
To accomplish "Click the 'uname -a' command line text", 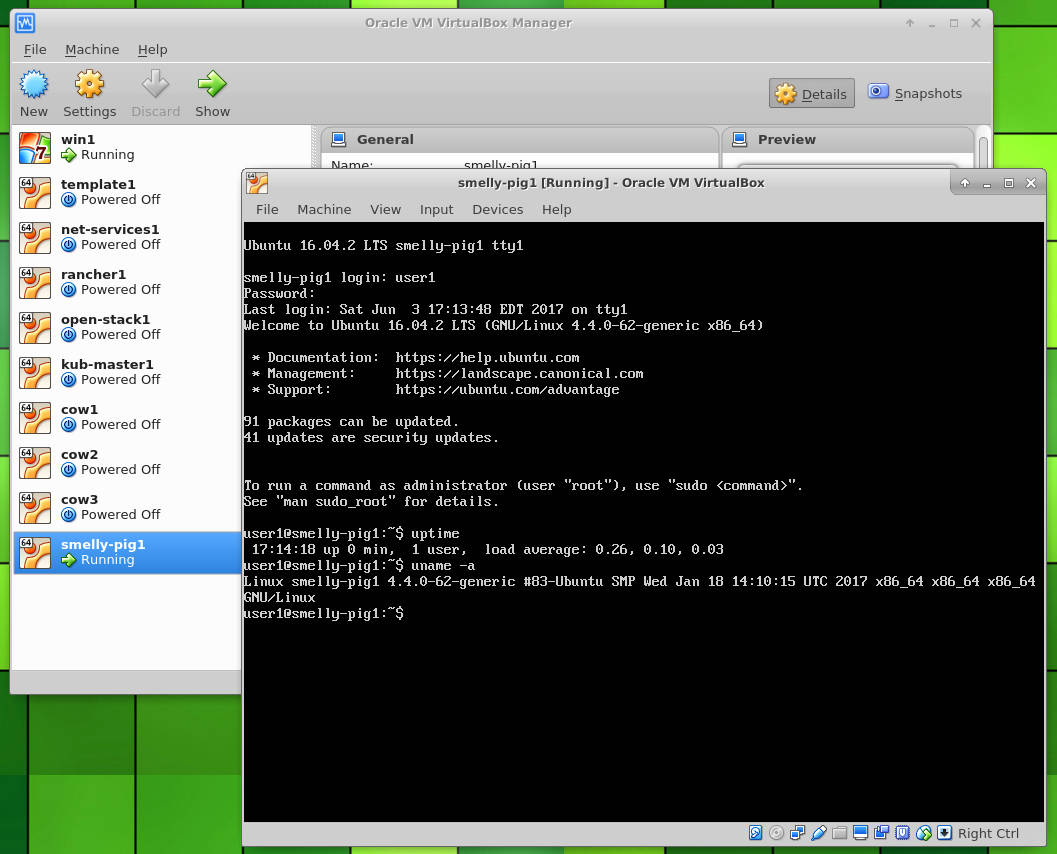I will [443, 566].
